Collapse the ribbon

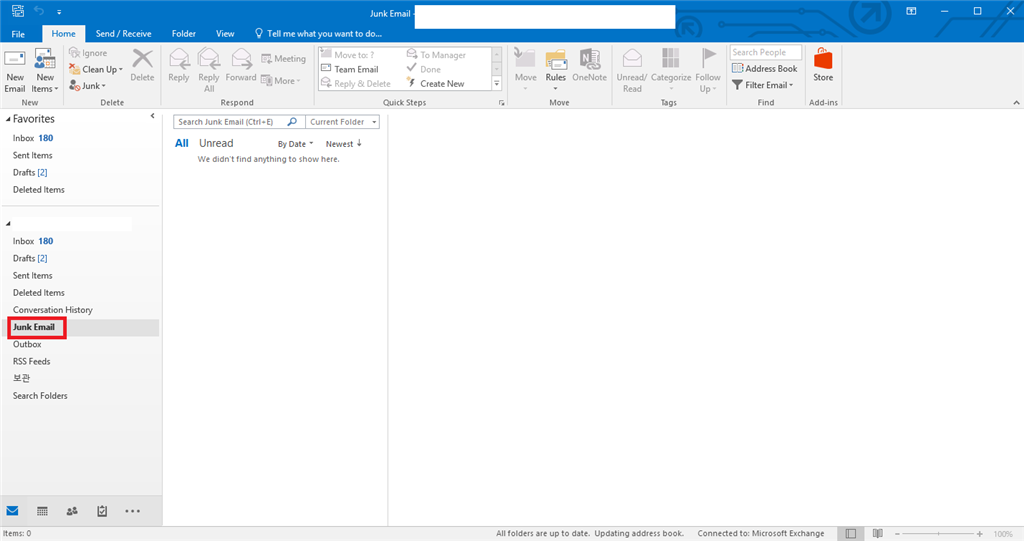click(x=1016, y=103)
